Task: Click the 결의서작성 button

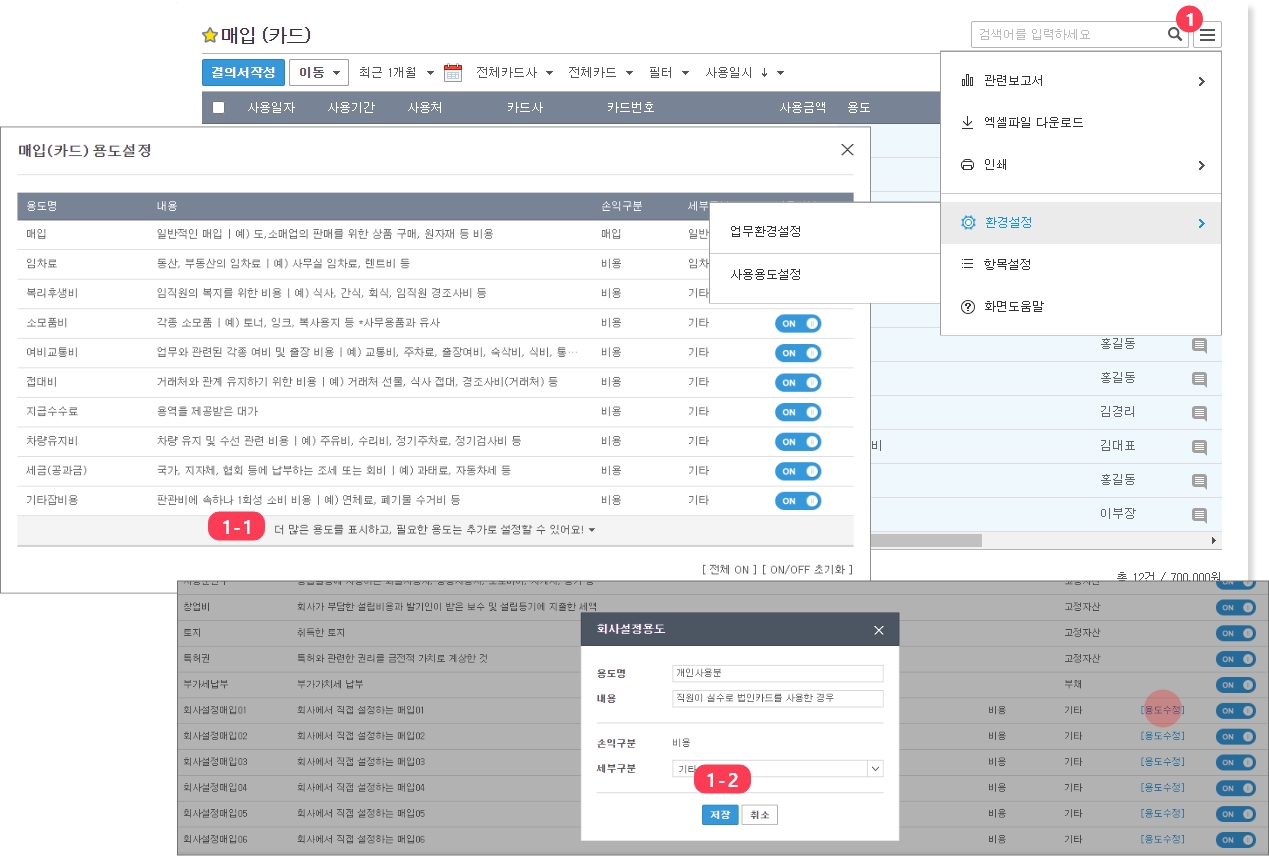Action: [x=243, y=72]
